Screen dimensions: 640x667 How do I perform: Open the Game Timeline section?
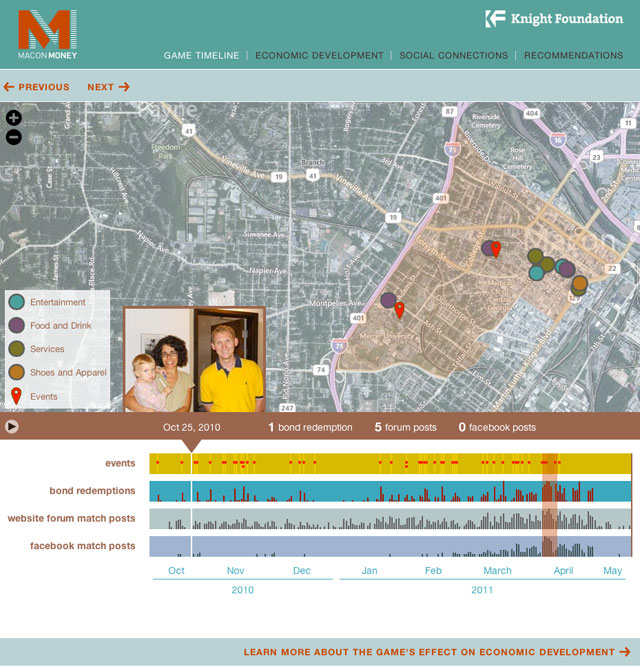point(201,55)
